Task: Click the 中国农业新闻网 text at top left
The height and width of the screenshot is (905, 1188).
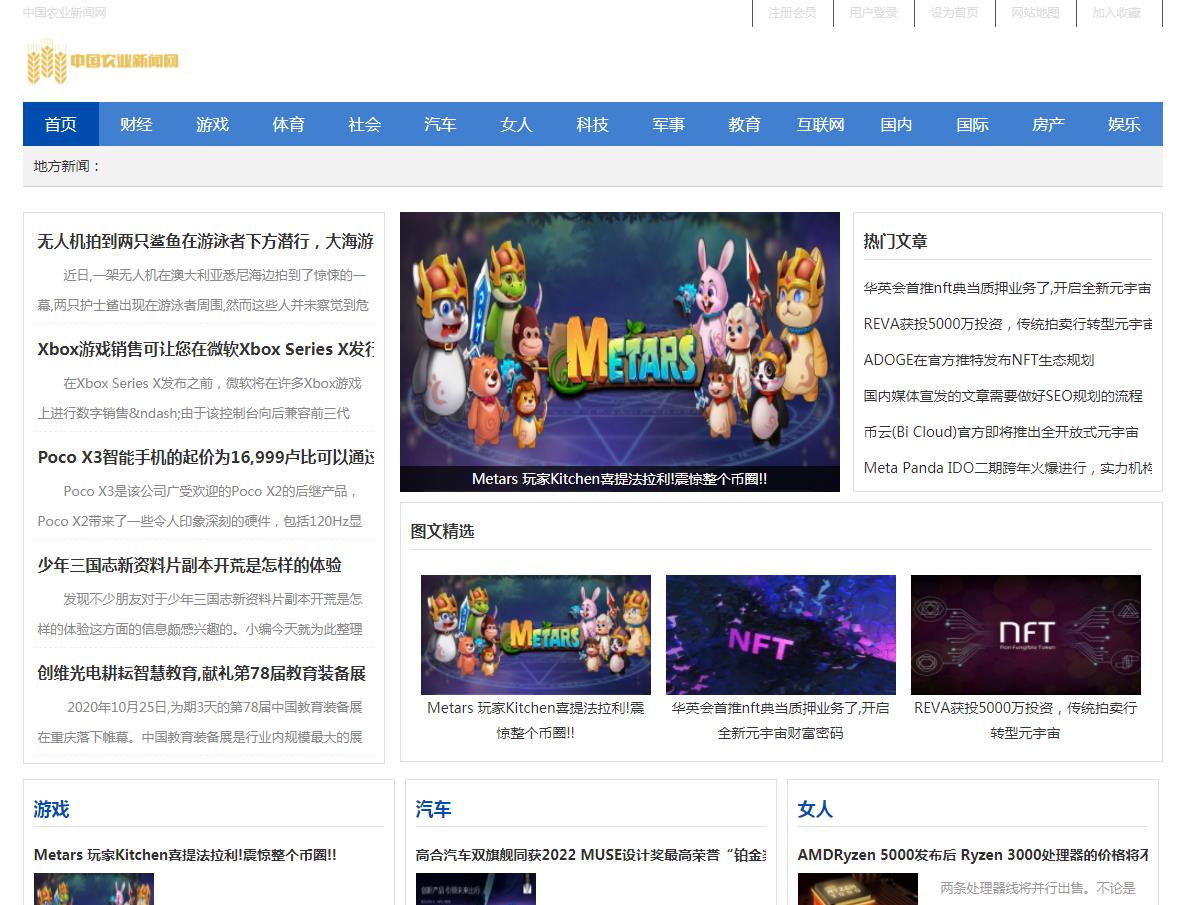Action: pos(64,13)
